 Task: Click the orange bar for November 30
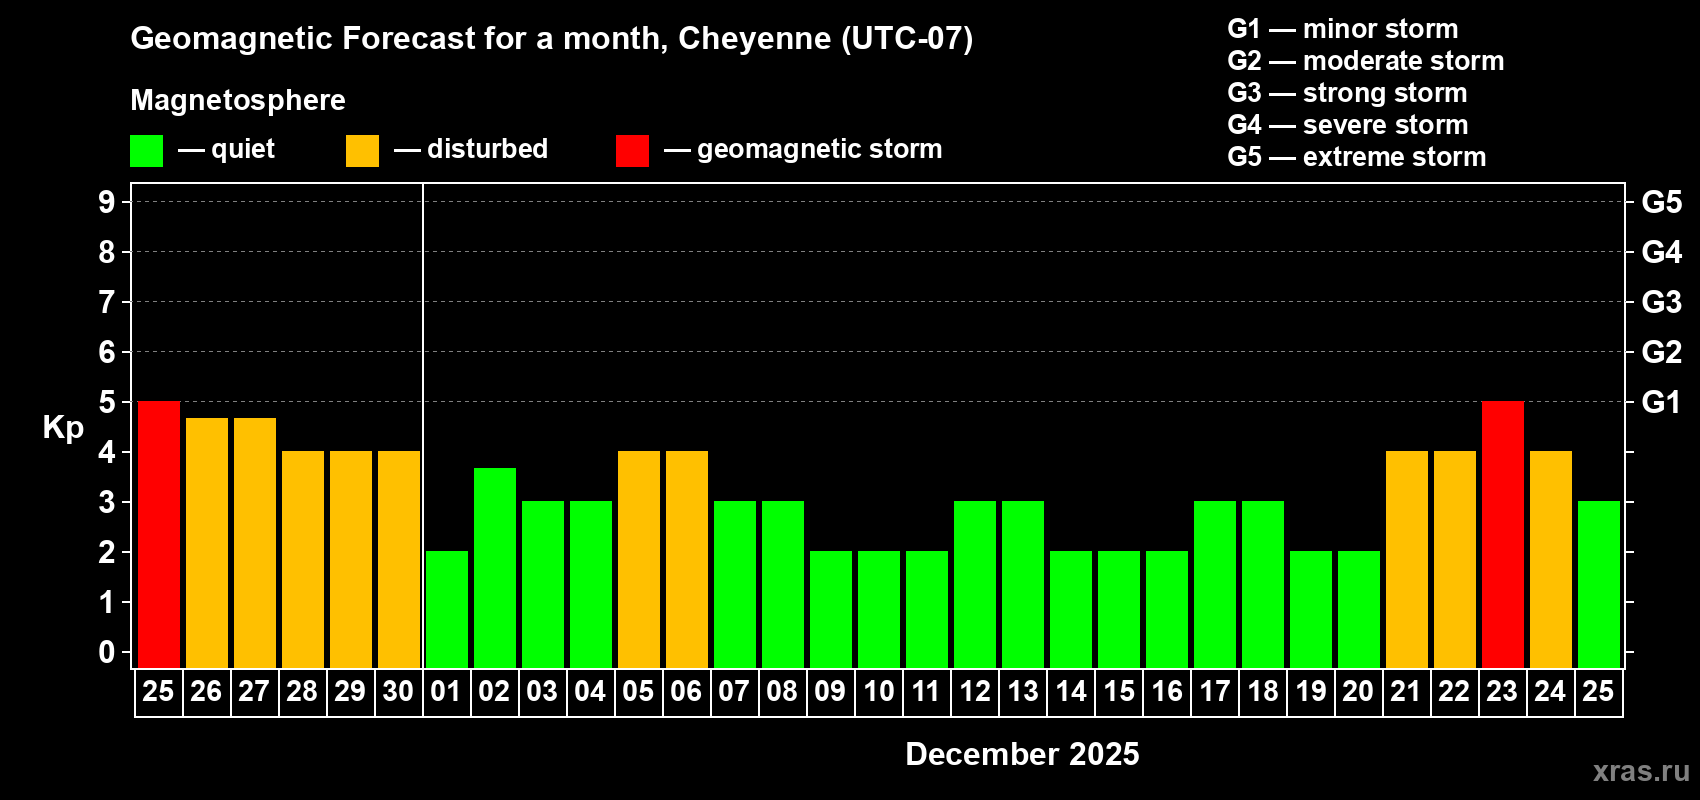[x=399, y=559]
